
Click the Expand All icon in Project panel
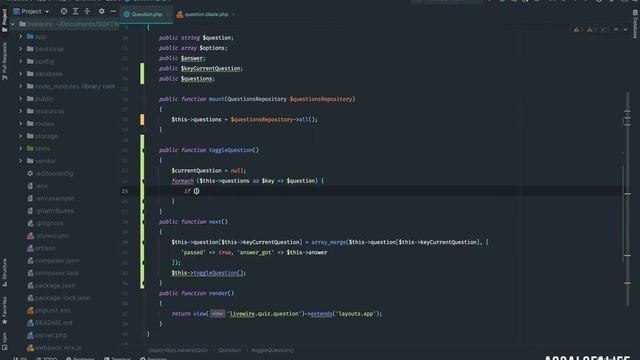point(76,11)
